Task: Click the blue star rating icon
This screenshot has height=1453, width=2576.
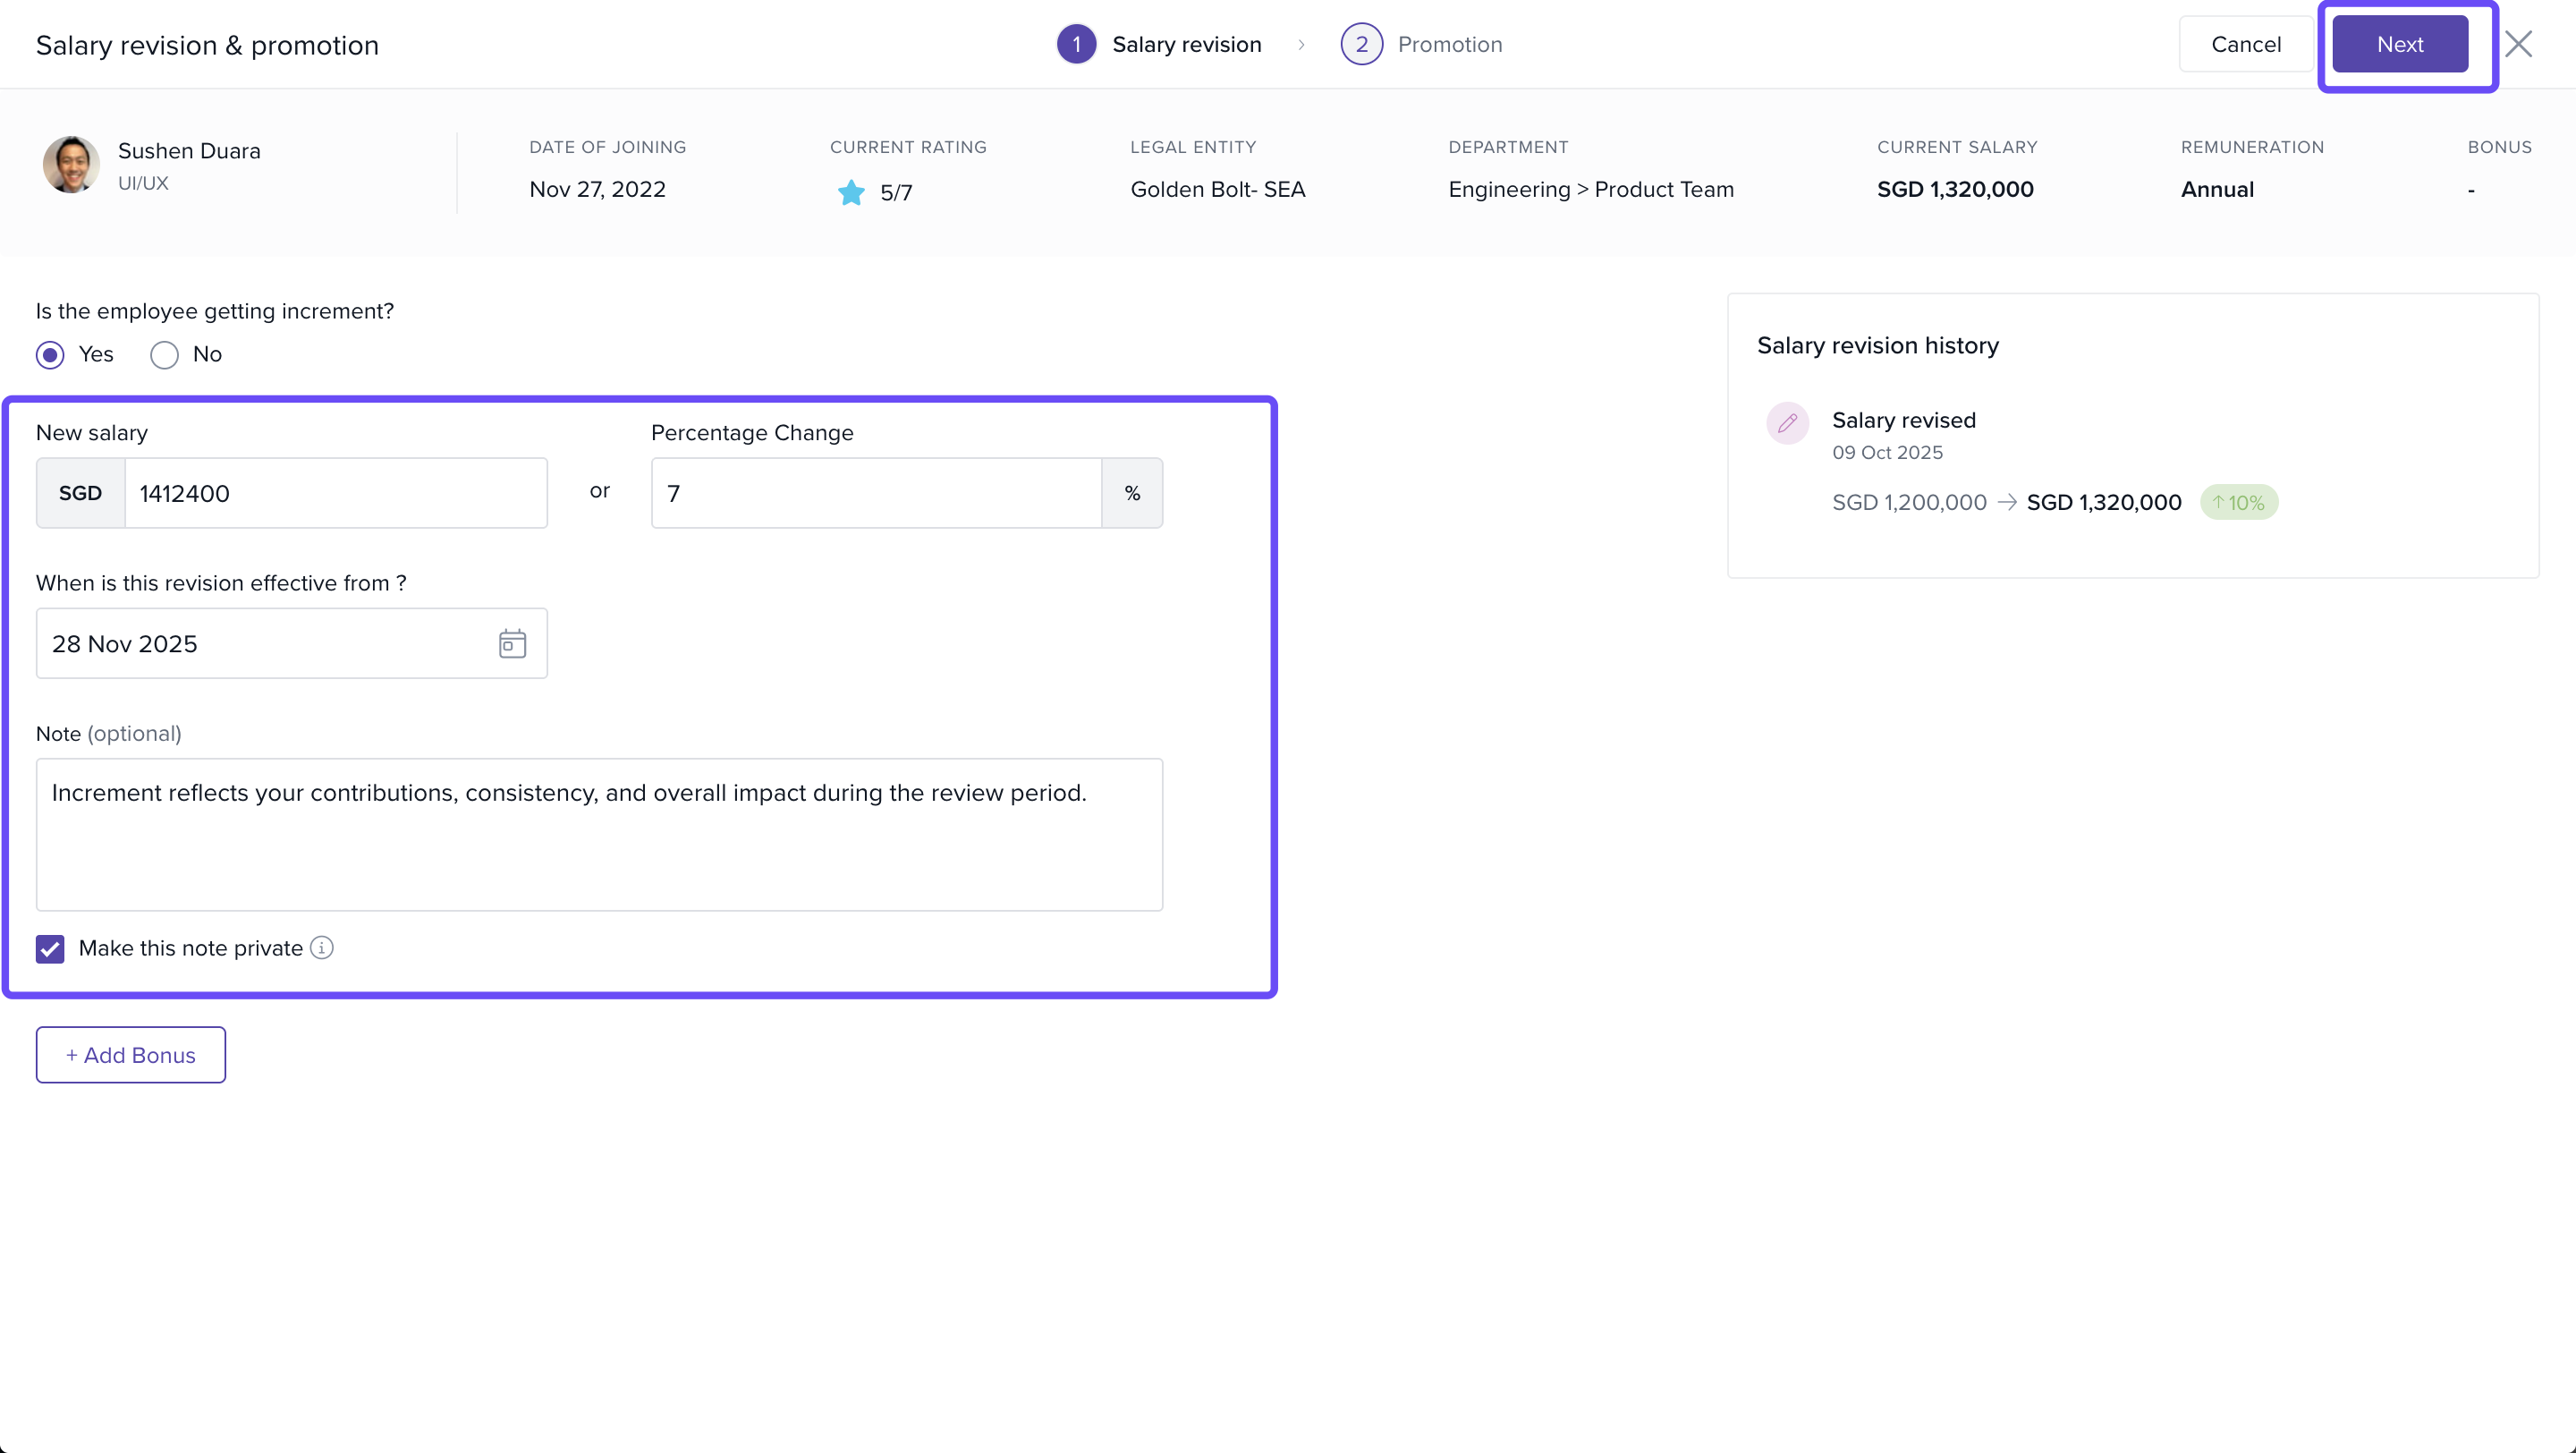Action: tap(851, 192)
